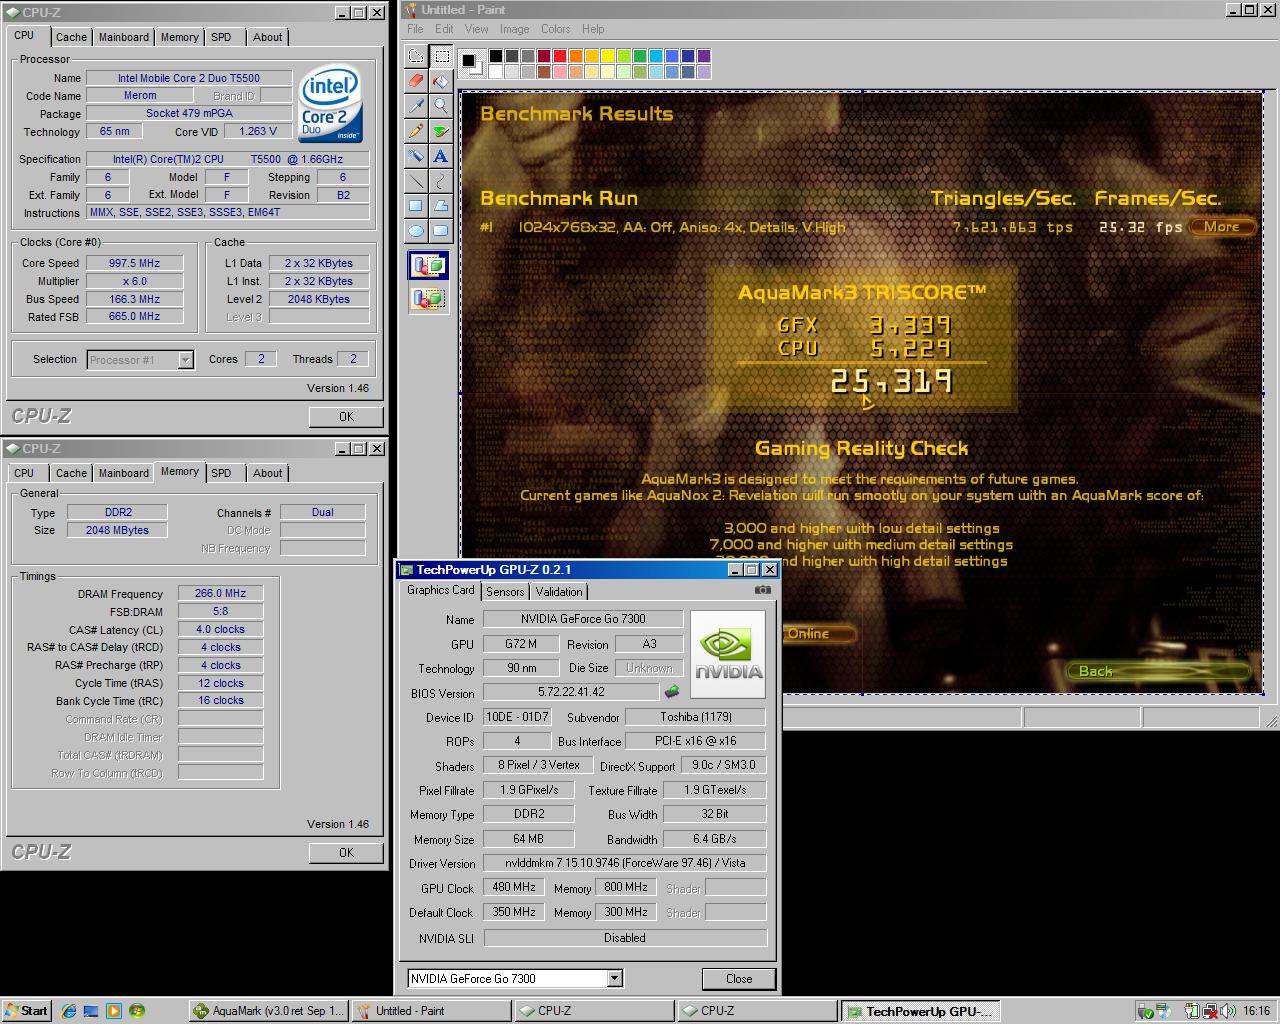Image resolution: width=1280 pixels, height=1024 pixels.
Task: Open the Paint File menu
Action: tap(415, 29)
